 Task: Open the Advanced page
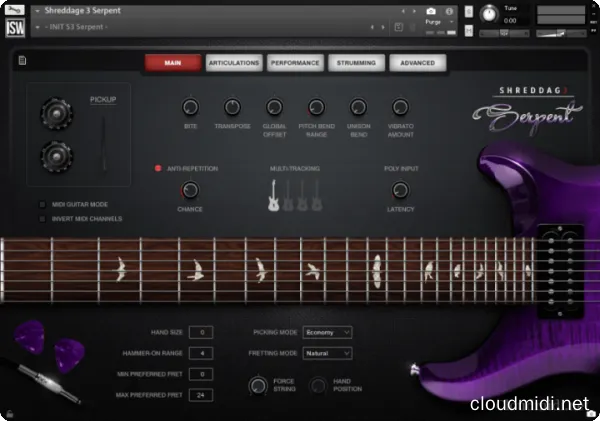tap(417, 63)
